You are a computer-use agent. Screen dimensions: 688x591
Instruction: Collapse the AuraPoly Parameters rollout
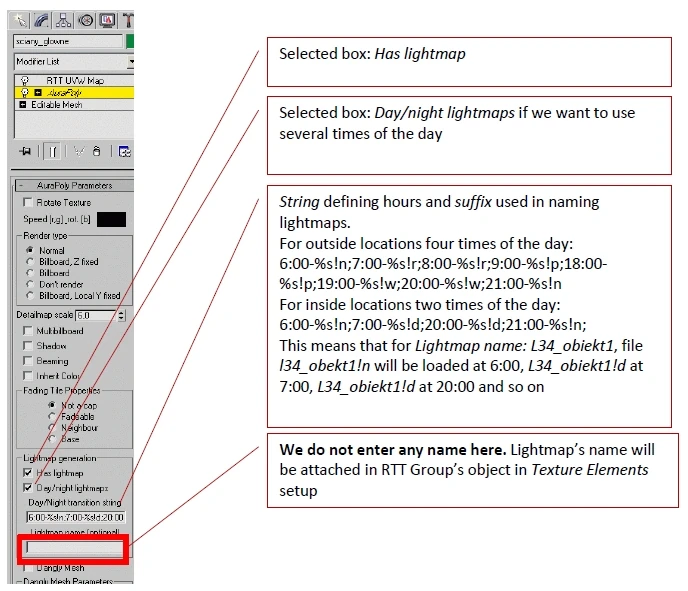pyautogui.click(x=74, y=186)
